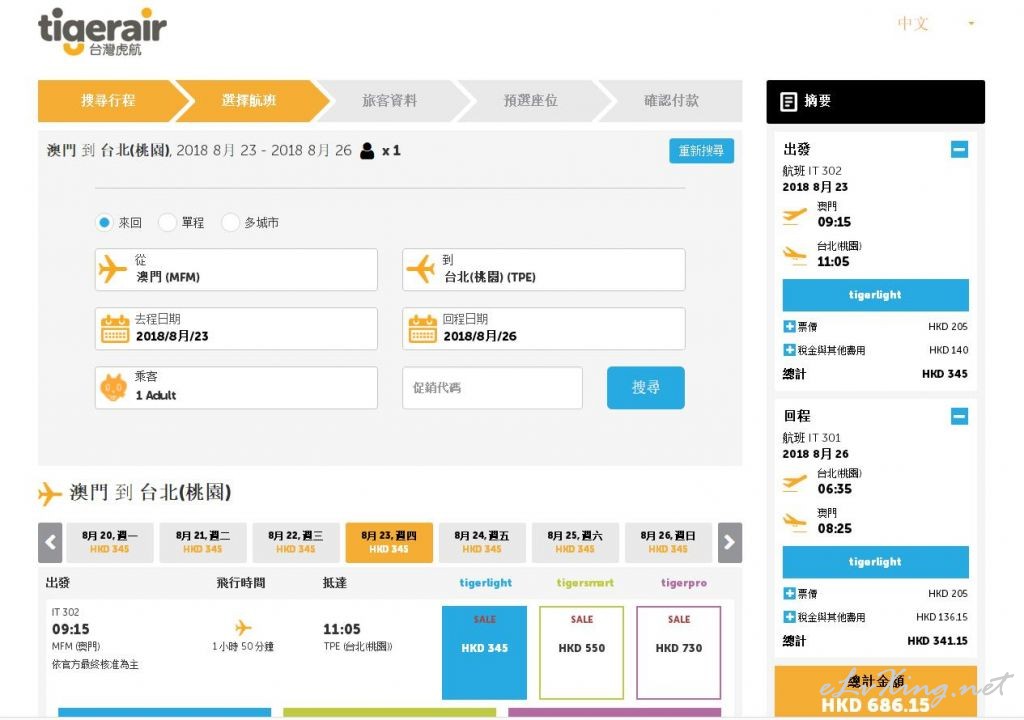Expand 稅金與其他費用 in 回程 summary
Screen dimensions: 1024x720
click(790, 617)
